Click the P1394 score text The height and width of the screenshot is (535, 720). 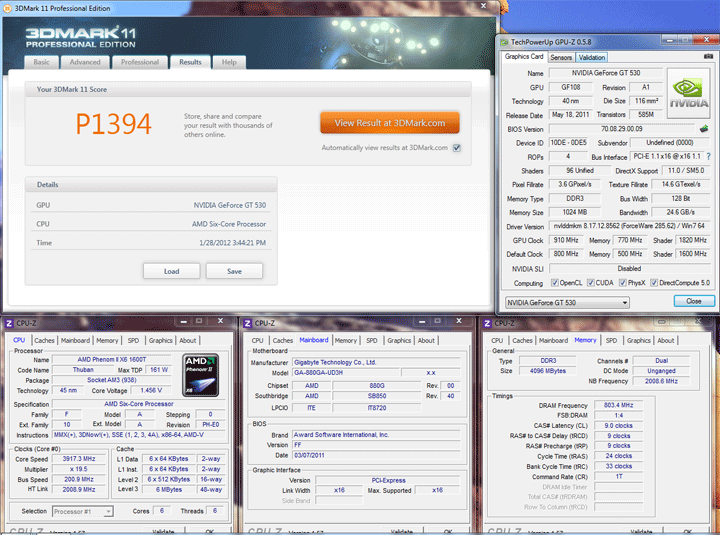(x=113, y=124)
